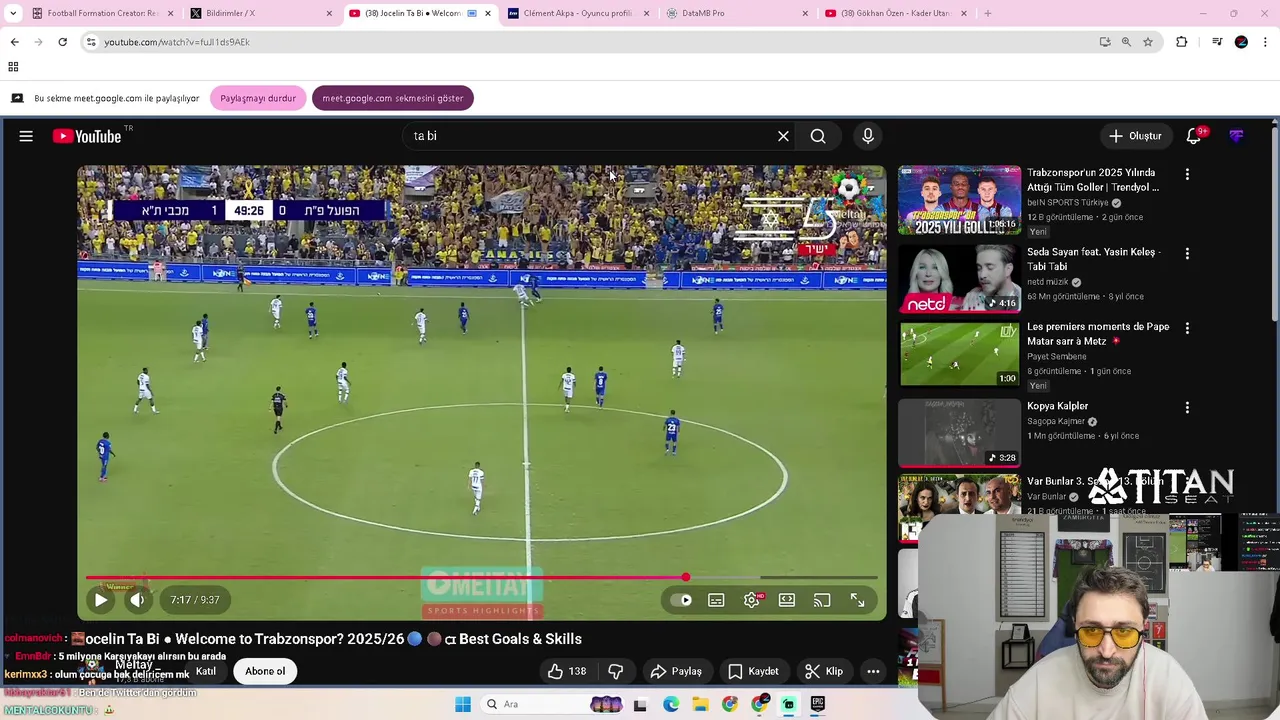The image size is (1280, 720).
Task: Open the zoom magnifier in address bar
Action: [x=1126, y=42]
